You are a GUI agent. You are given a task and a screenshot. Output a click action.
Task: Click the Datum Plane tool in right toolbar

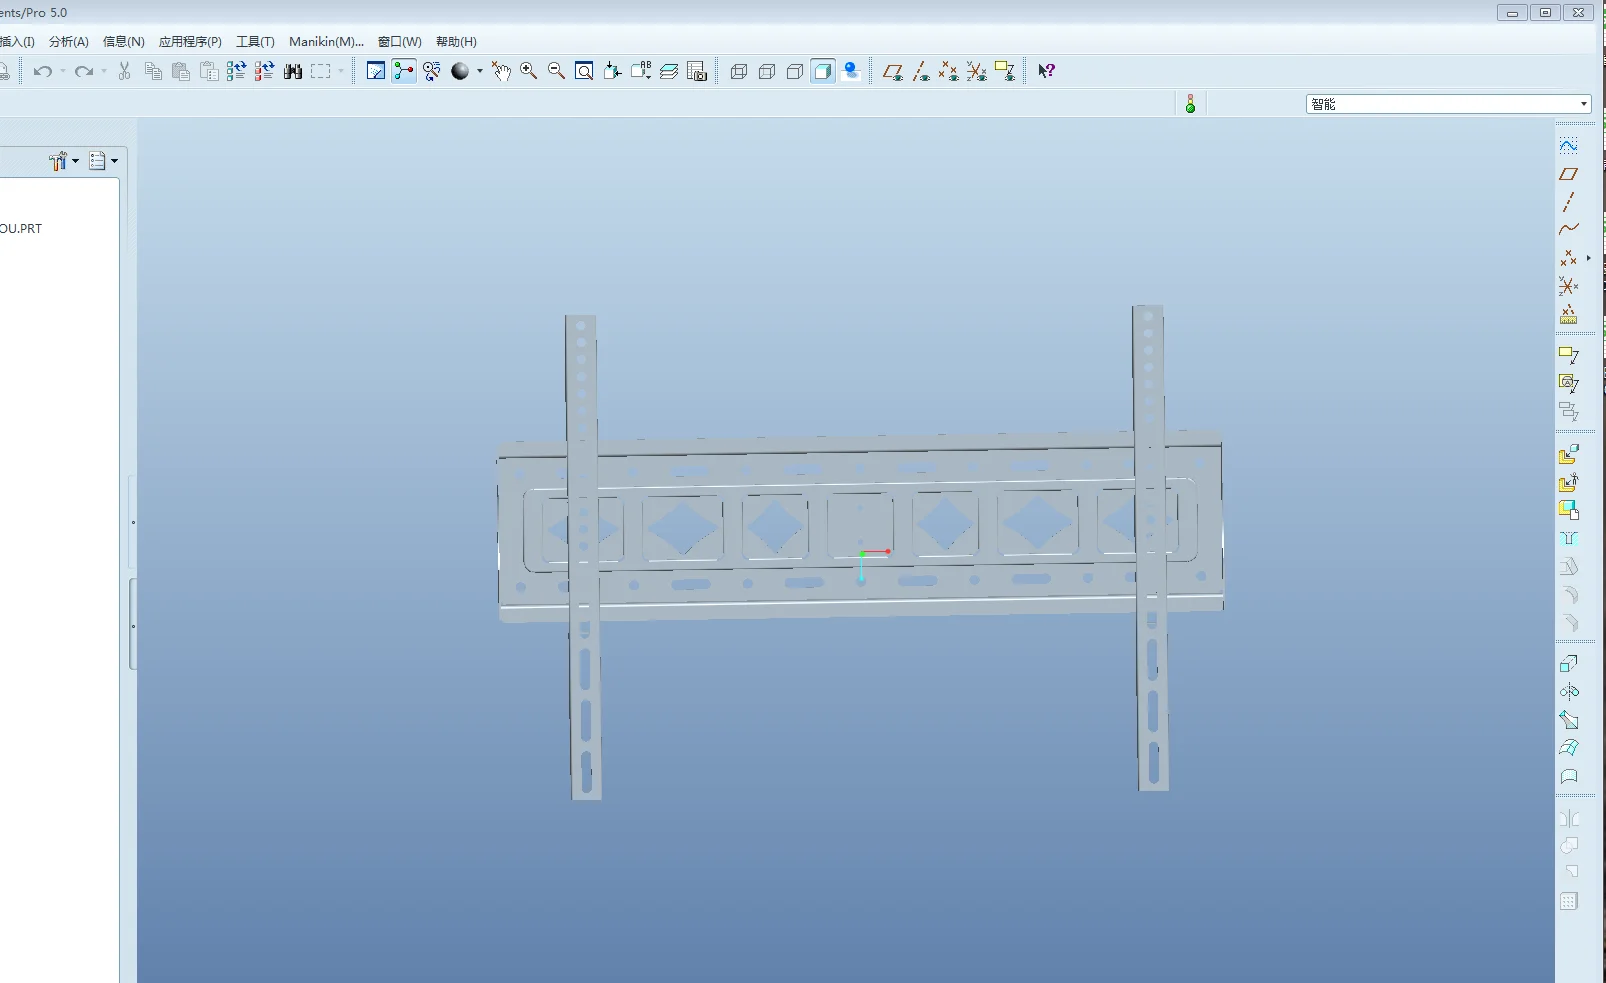click(1568, 174)
